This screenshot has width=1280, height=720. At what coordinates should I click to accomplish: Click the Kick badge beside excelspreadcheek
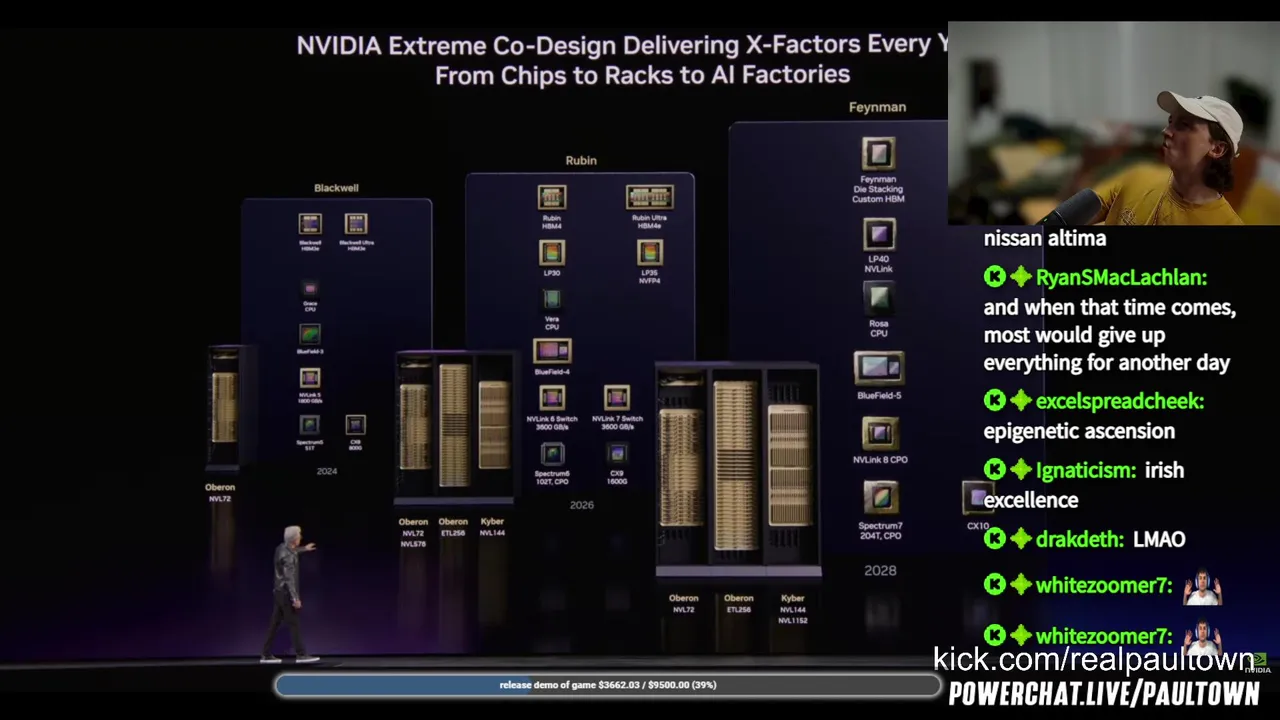(x=994, y=401)
